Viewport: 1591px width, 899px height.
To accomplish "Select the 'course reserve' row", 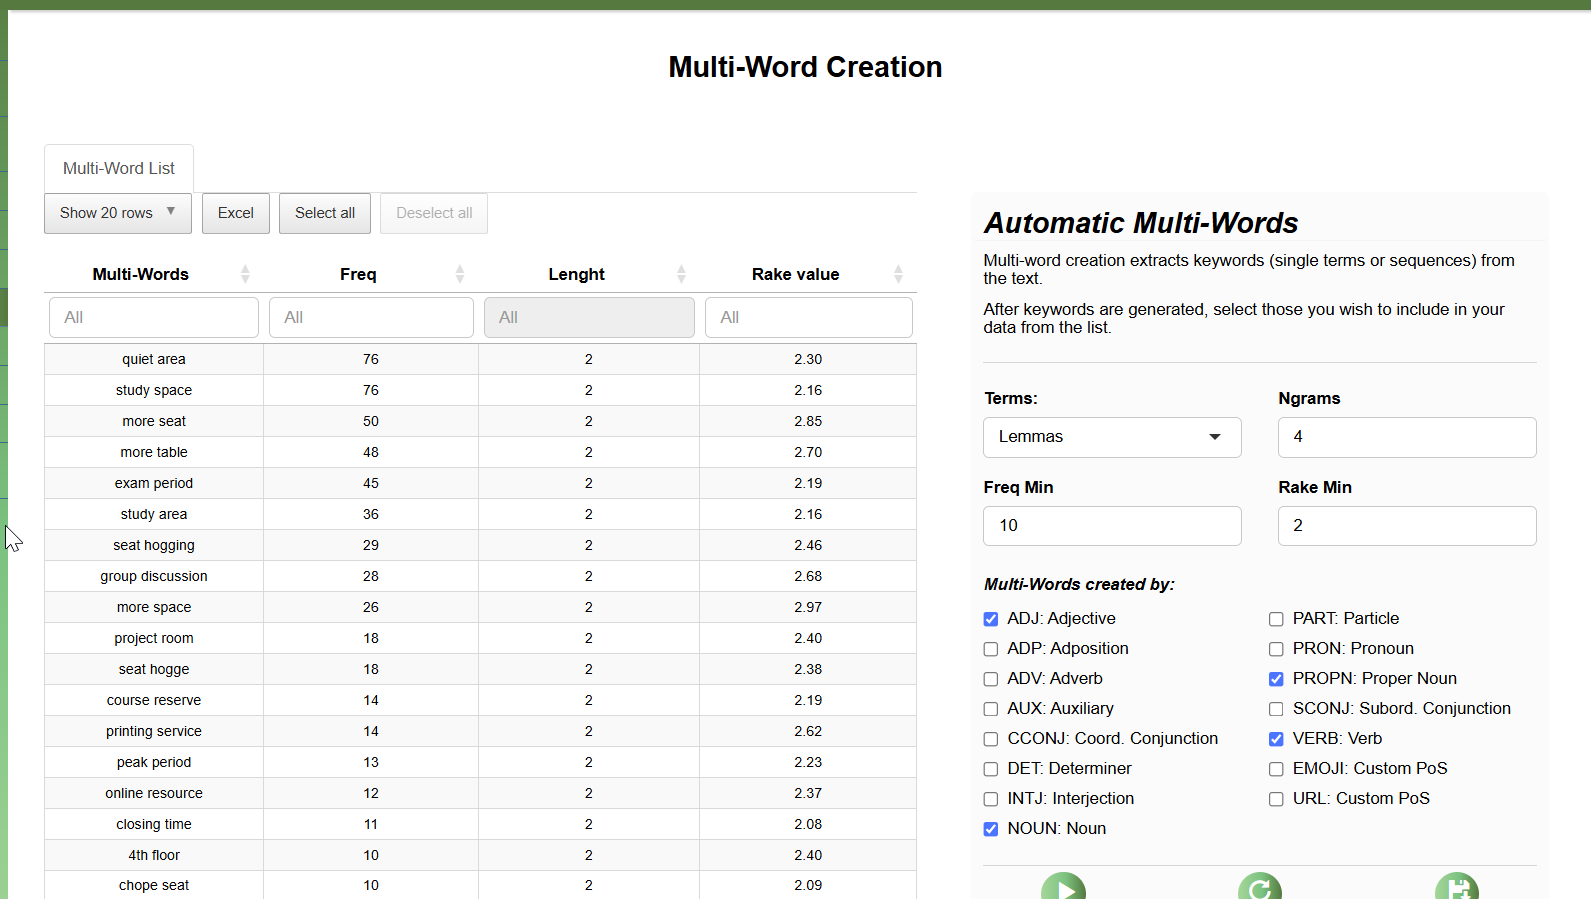I will coord(480,700).
